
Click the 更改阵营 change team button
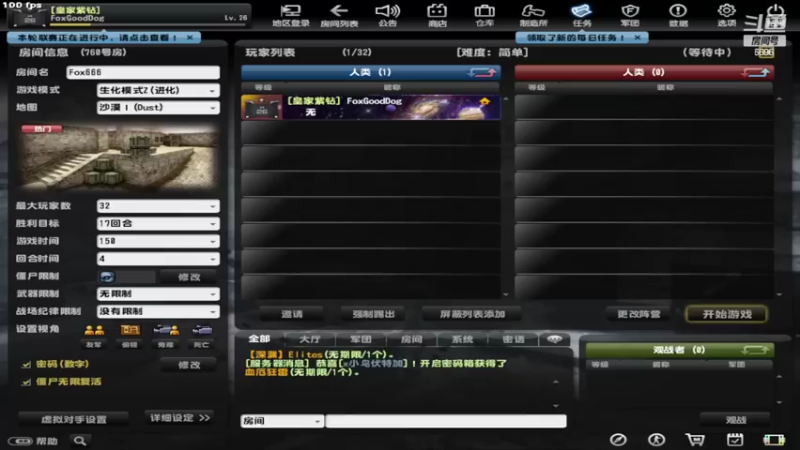639,314
